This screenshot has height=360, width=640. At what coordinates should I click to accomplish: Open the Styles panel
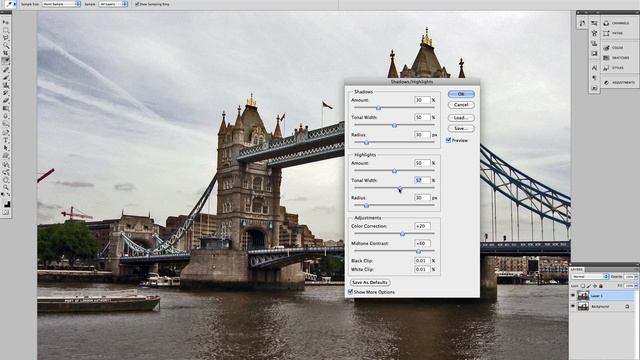[613, 68]
